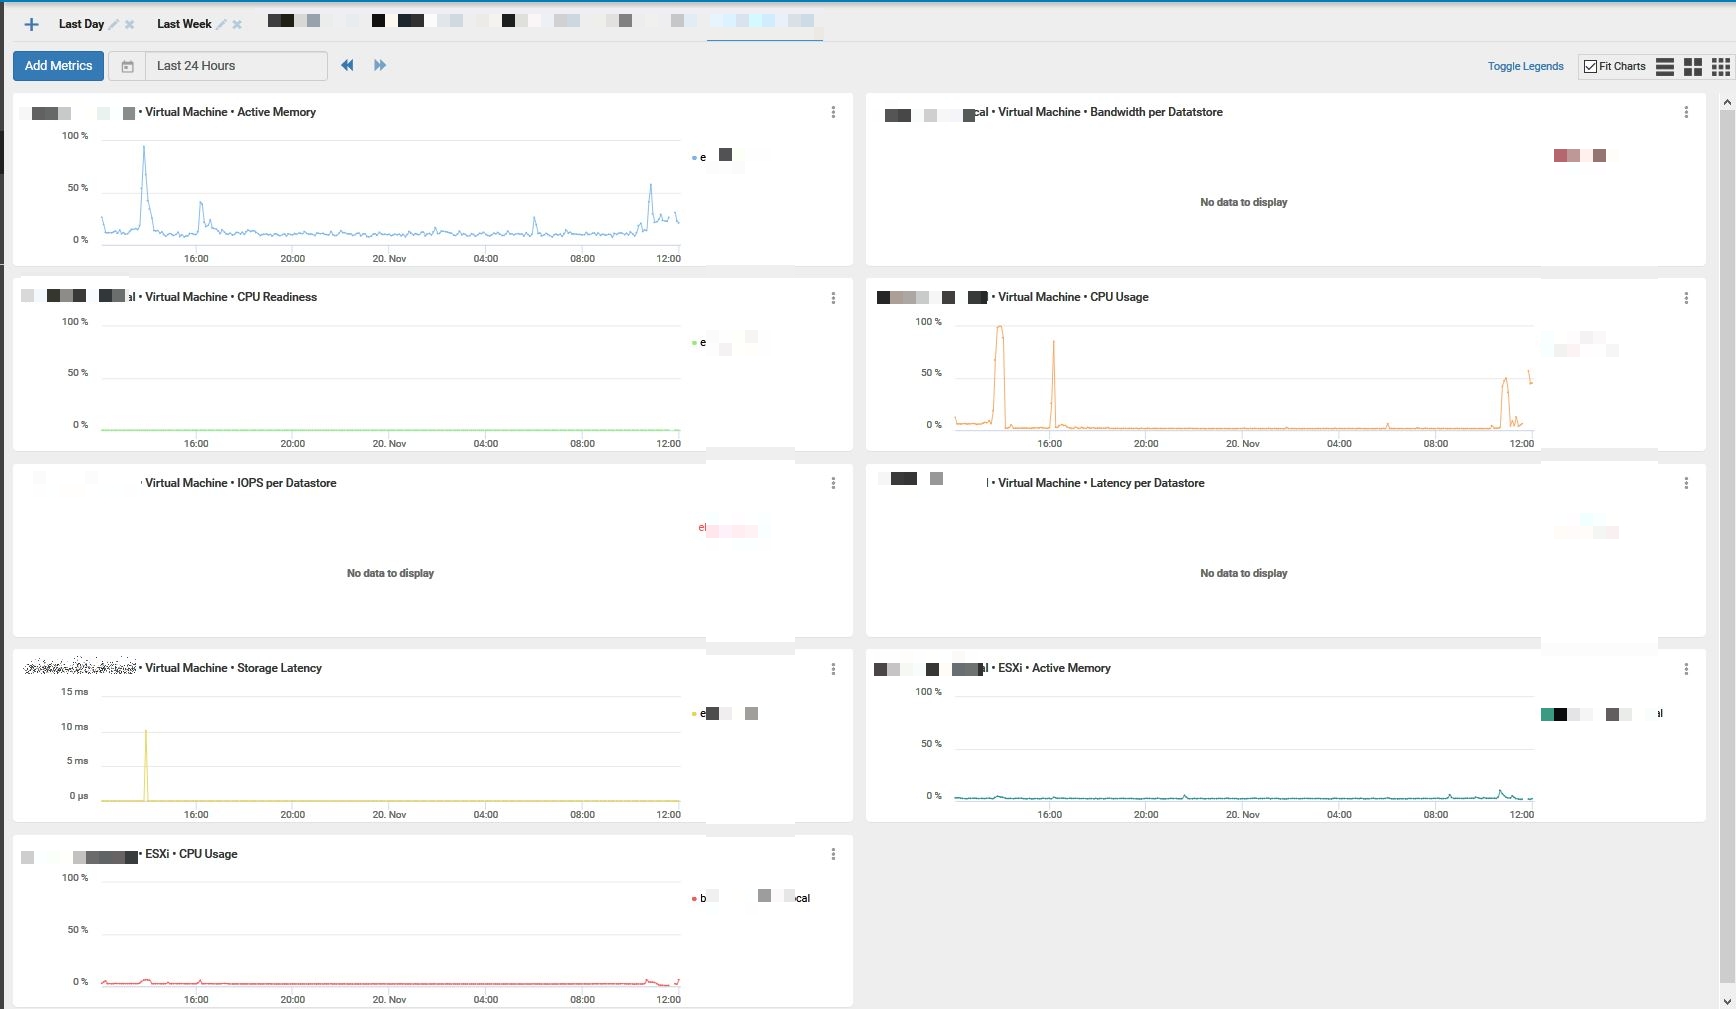Switch to single-column list chart layout

tap(1664, 67)
